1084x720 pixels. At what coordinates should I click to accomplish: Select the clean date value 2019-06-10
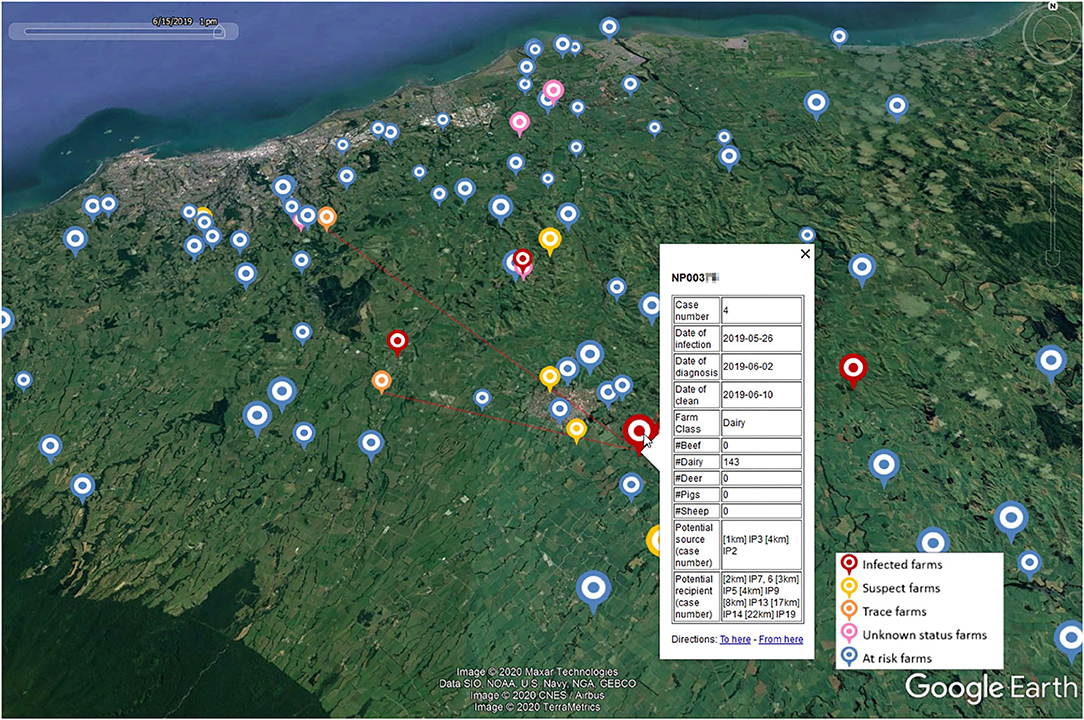click(761, 395)
